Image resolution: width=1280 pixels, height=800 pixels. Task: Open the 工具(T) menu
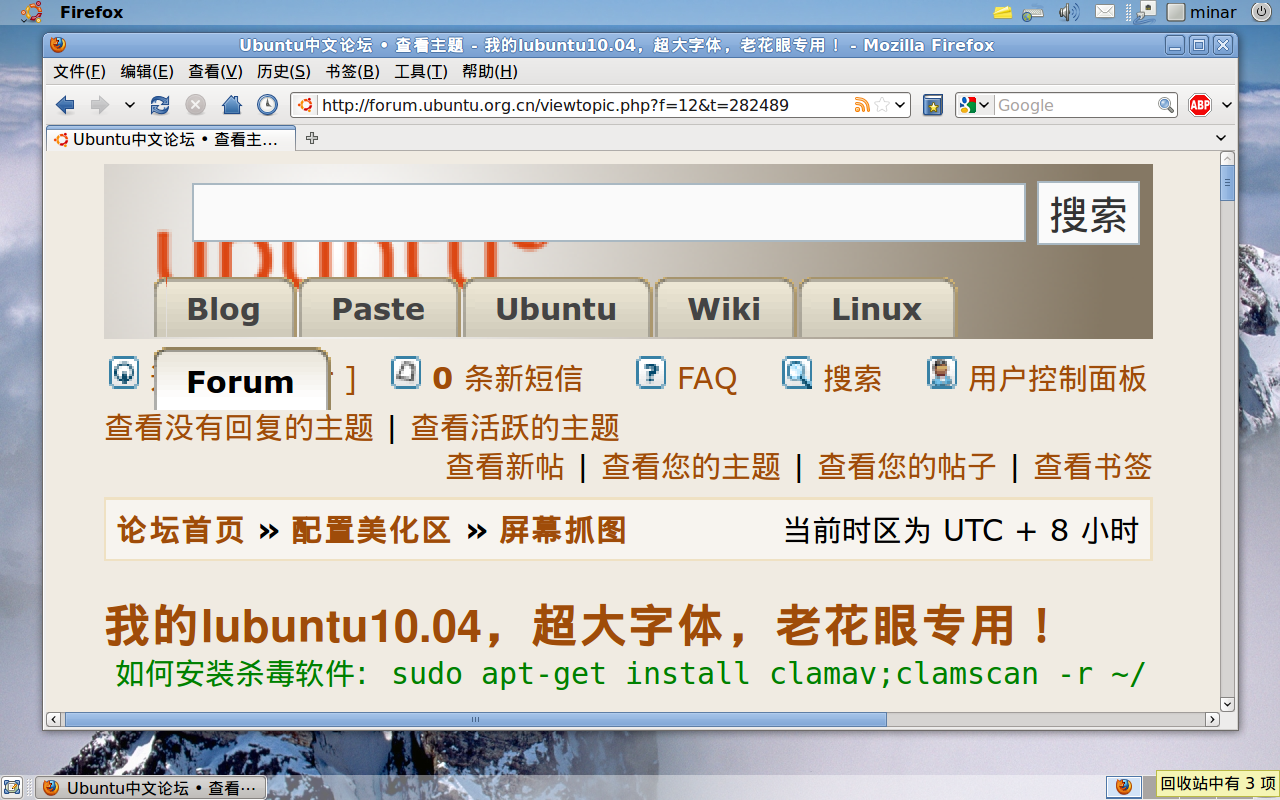pos(420,72)
